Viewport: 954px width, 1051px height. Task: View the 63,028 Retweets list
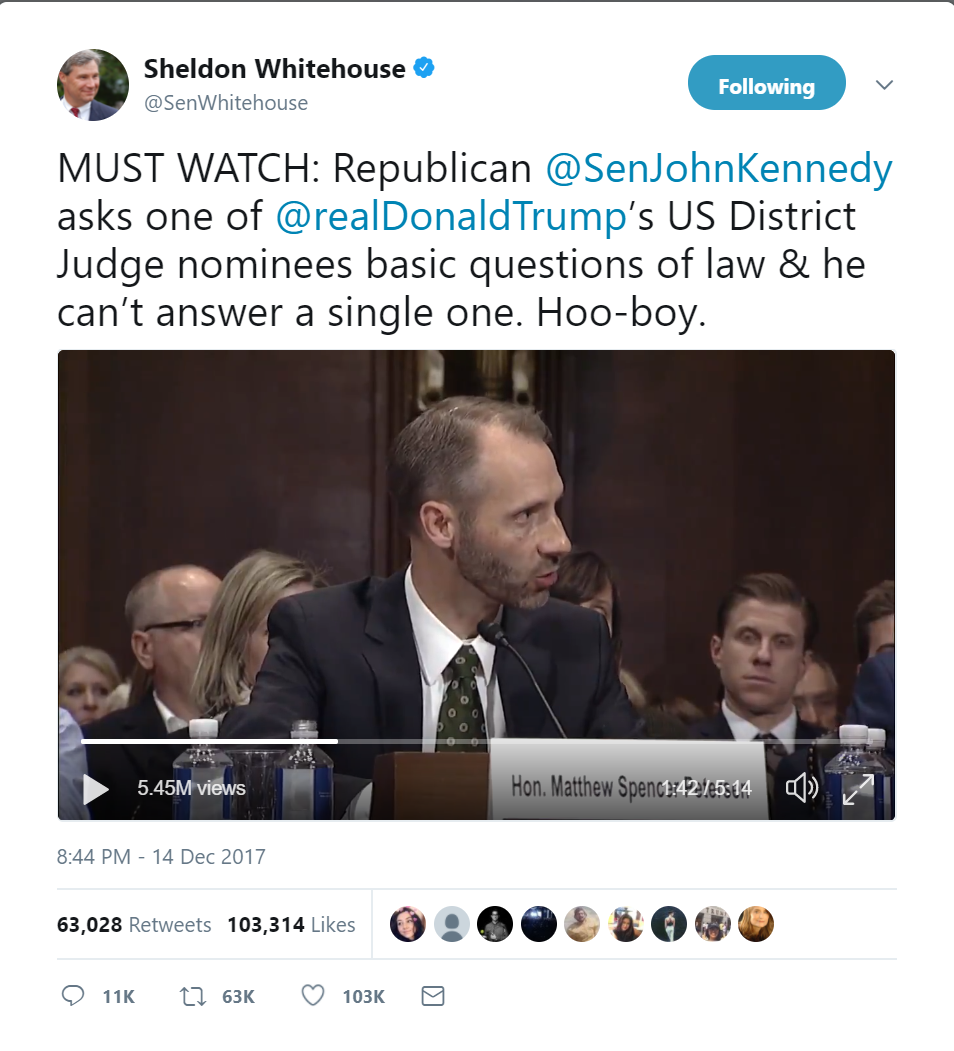click(x=134, y=925)
